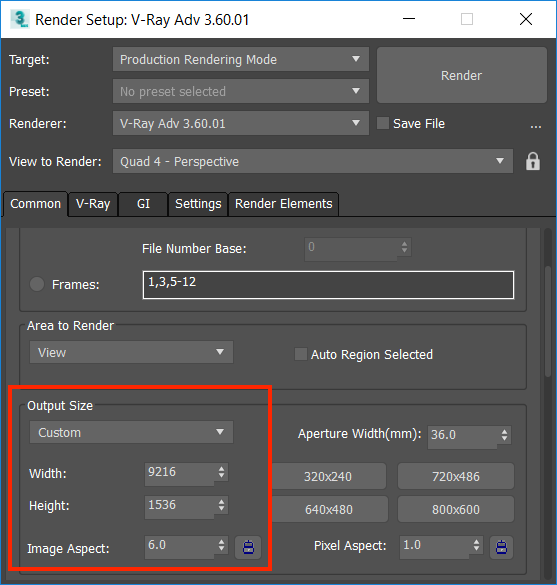Image resolution: width=557 pixels, height=585 pixels.
Task: Click the Width value field
Action: 180,473
